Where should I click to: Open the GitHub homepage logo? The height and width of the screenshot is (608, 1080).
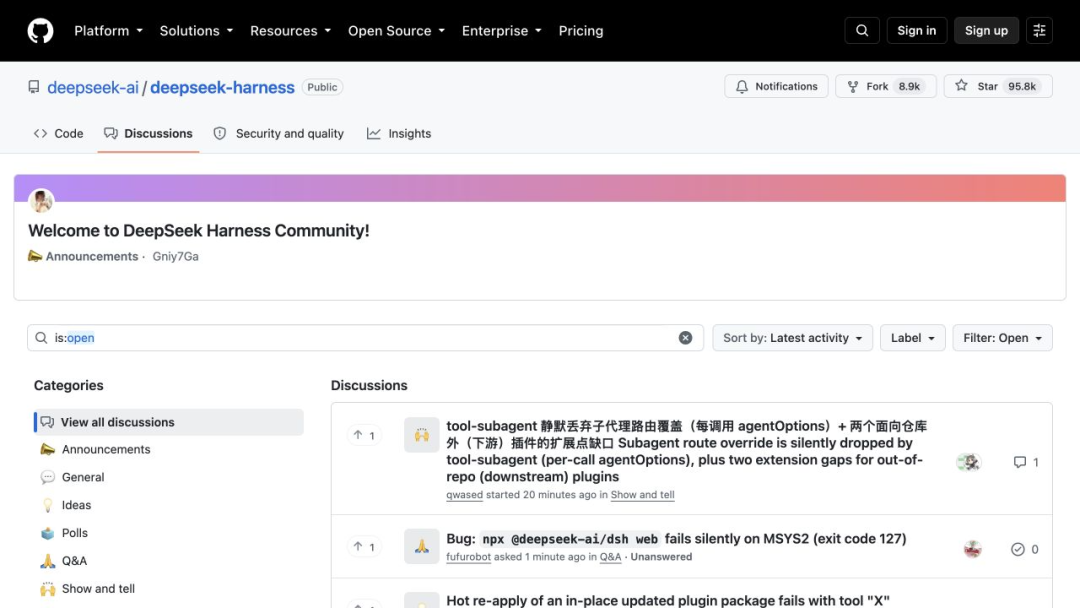click(x=41, y=31)
